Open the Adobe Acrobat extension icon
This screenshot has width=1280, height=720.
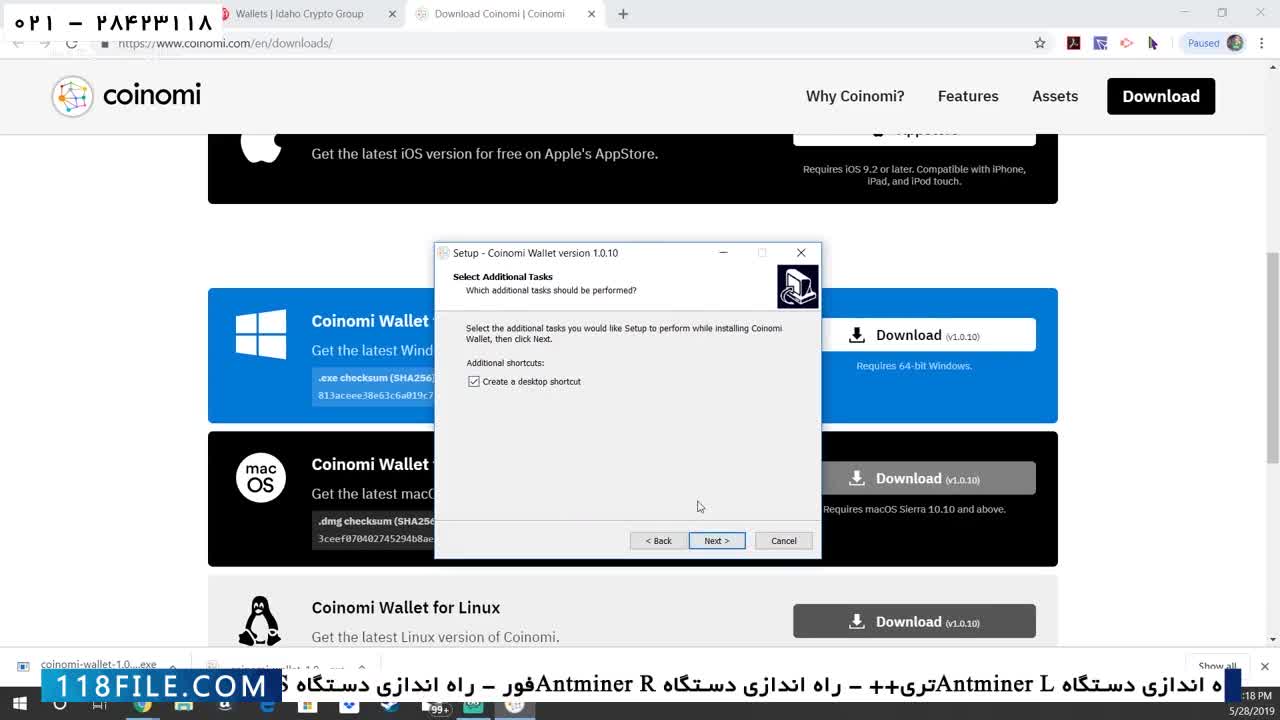click(x=1073, y=43)
